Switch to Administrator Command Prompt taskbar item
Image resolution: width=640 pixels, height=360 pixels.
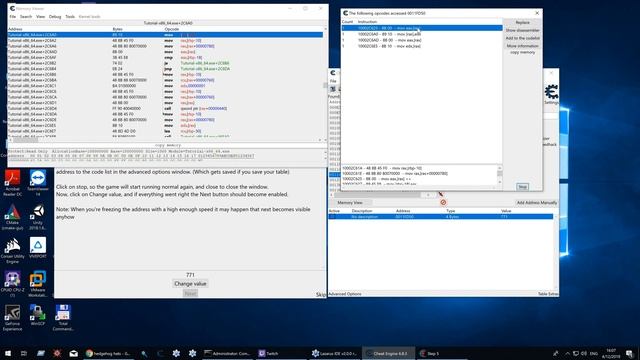(227, 353)
